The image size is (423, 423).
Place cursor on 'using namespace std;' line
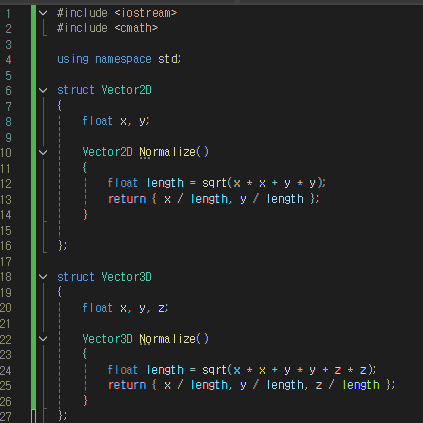pyautogui.click(x=119, y=59)
